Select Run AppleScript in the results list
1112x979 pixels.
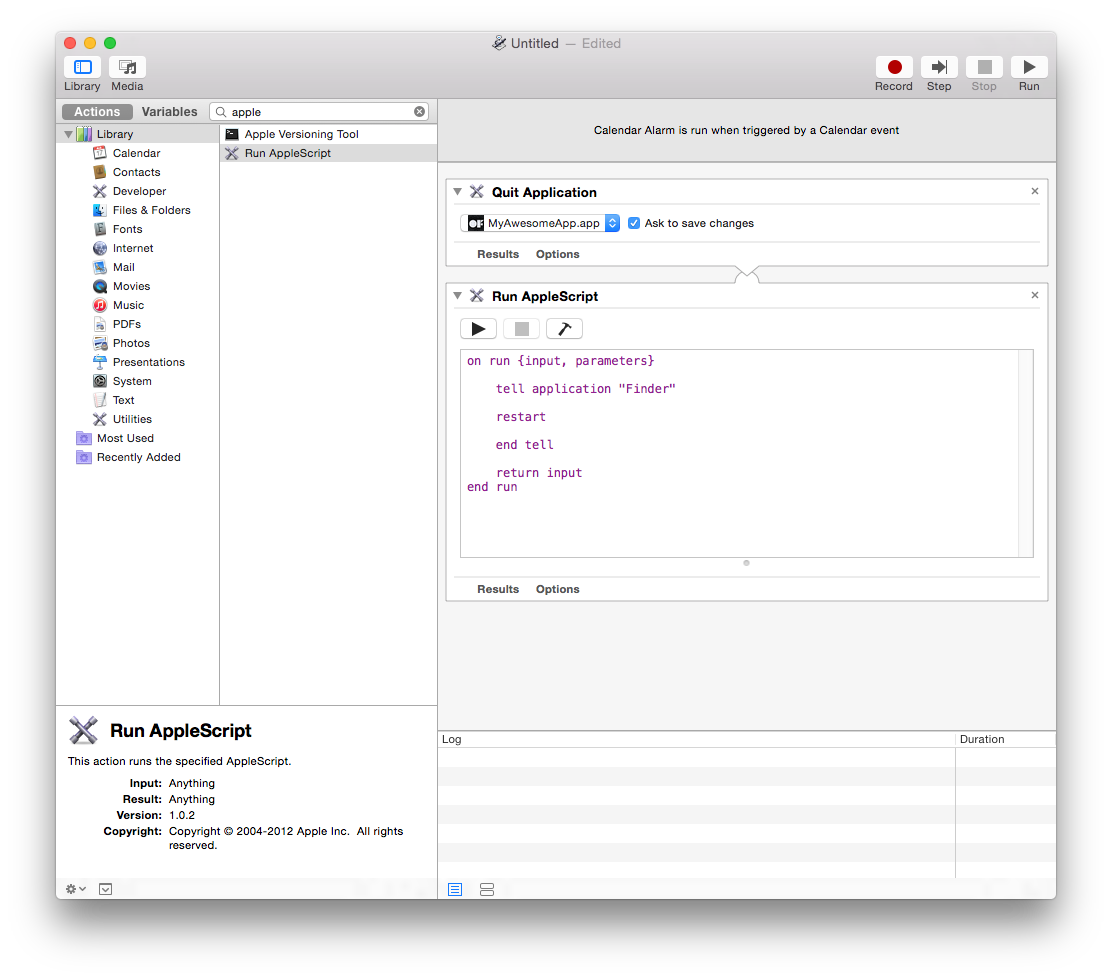tap(328, 153)
